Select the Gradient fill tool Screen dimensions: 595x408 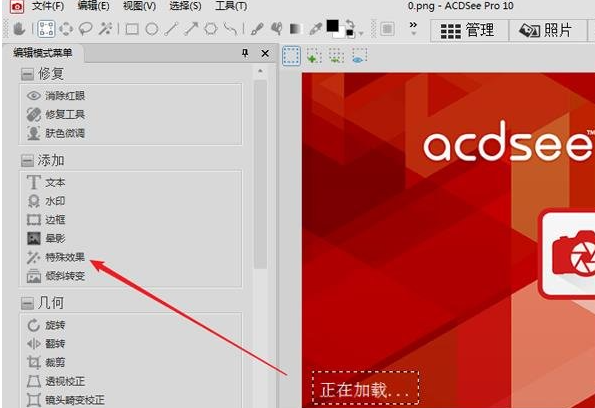pos(296,29)
